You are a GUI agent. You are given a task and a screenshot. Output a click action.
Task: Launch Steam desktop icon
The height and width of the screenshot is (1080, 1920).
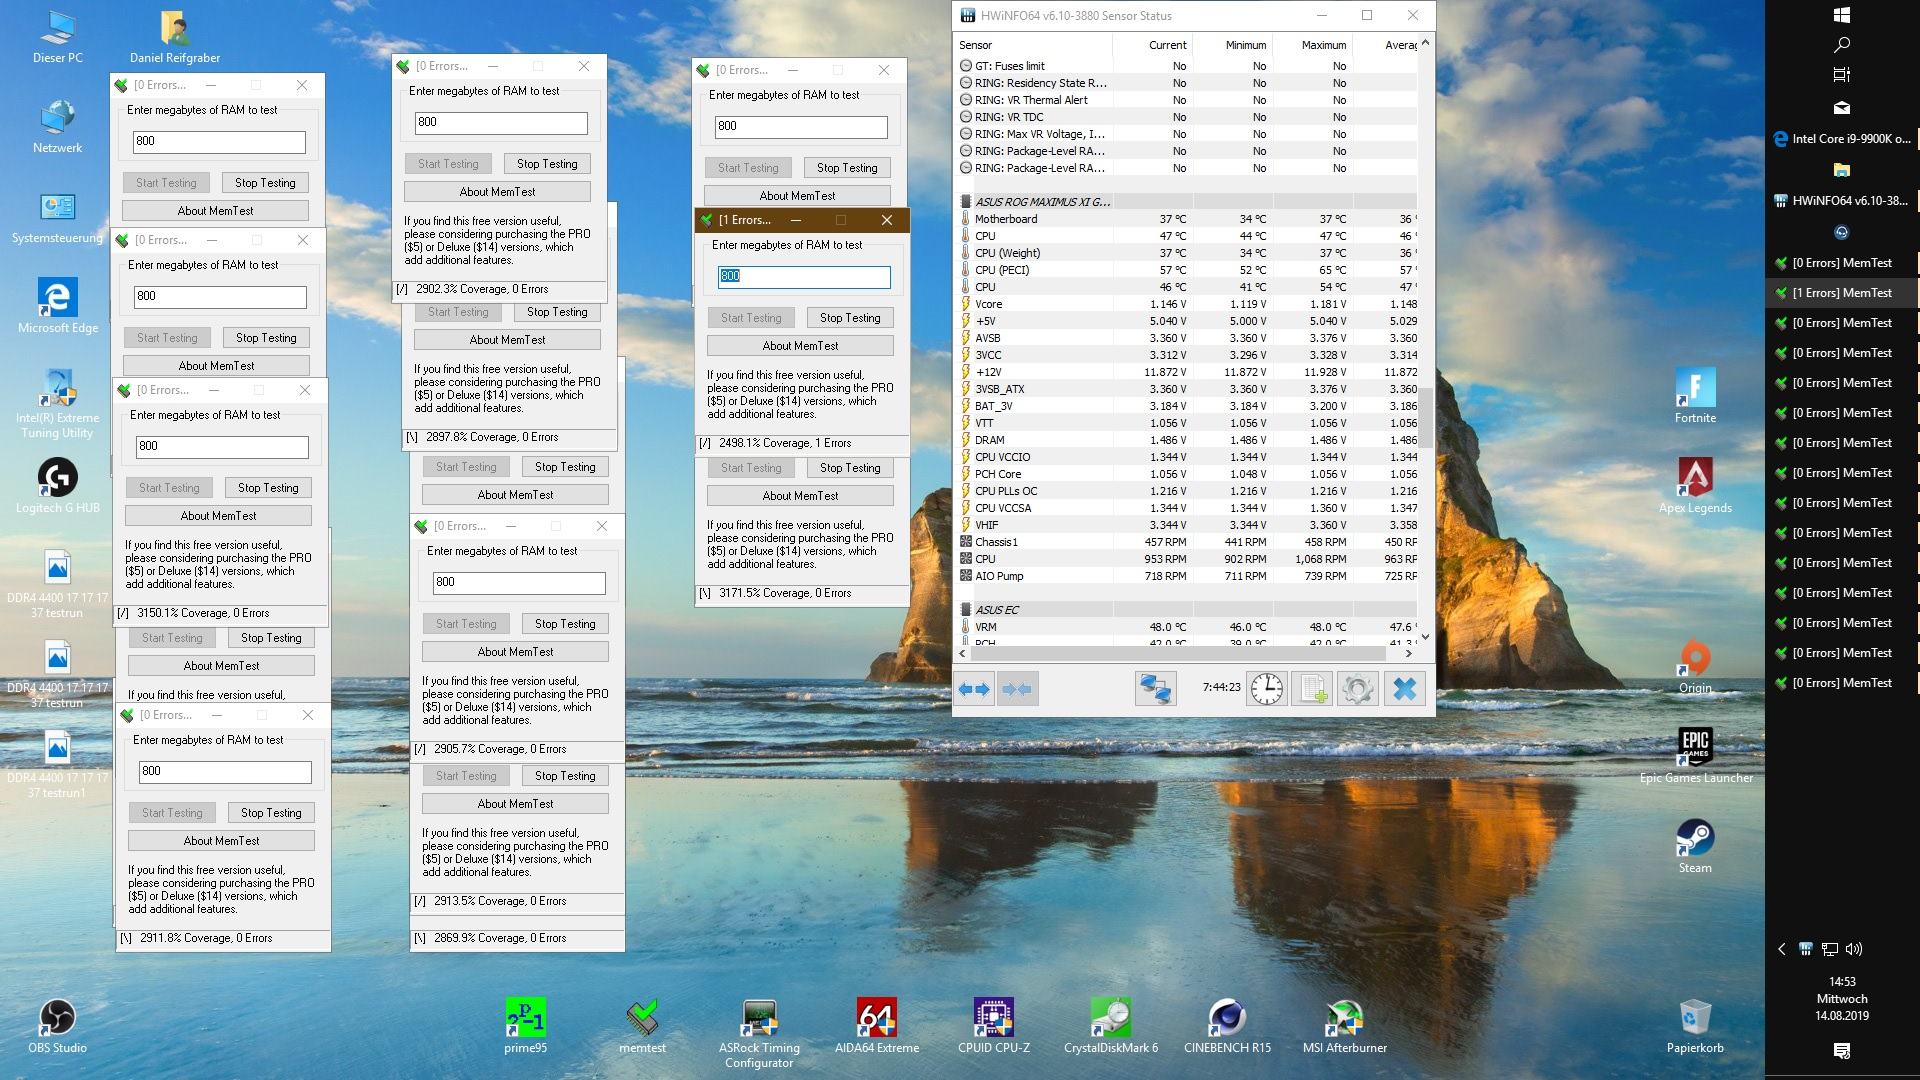(x=1695, y=847)
